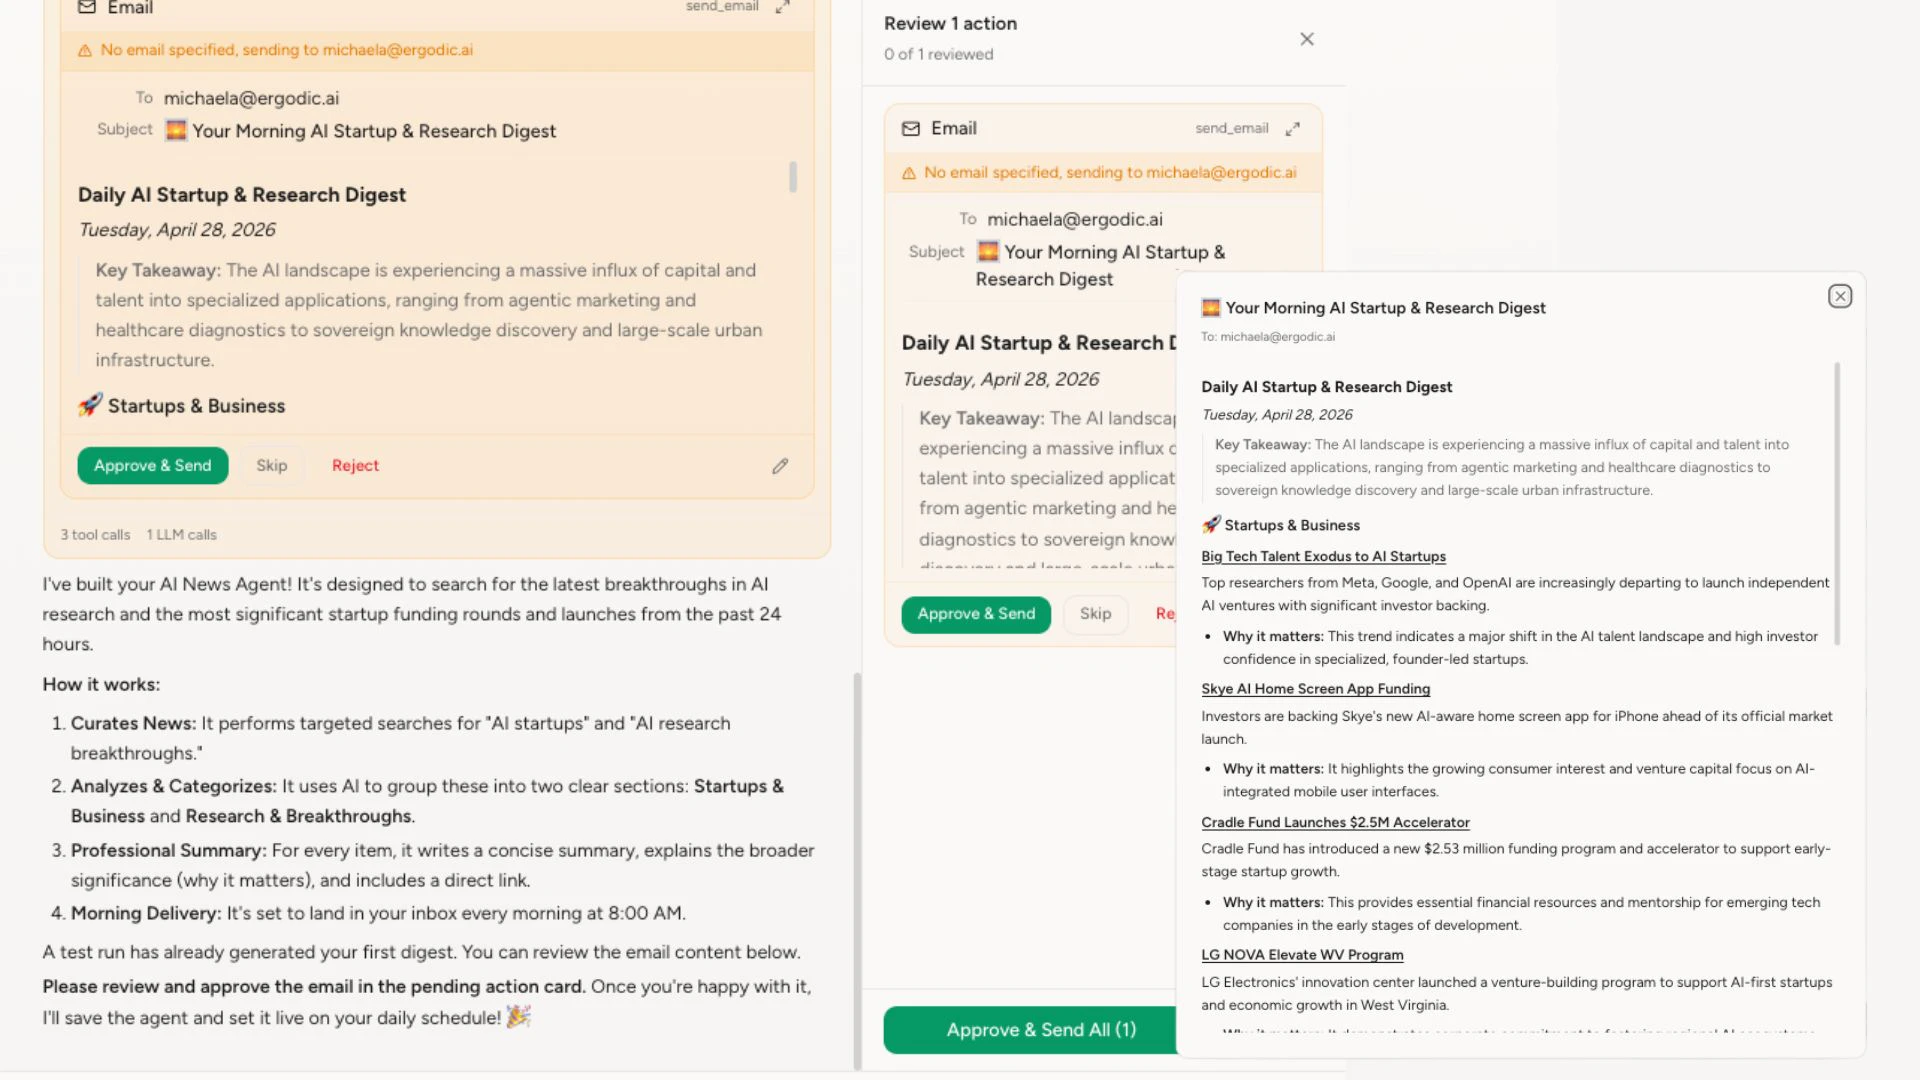Skip the email in left card
Screen dimensions: 1920x1080
click(x=271, y=466)
